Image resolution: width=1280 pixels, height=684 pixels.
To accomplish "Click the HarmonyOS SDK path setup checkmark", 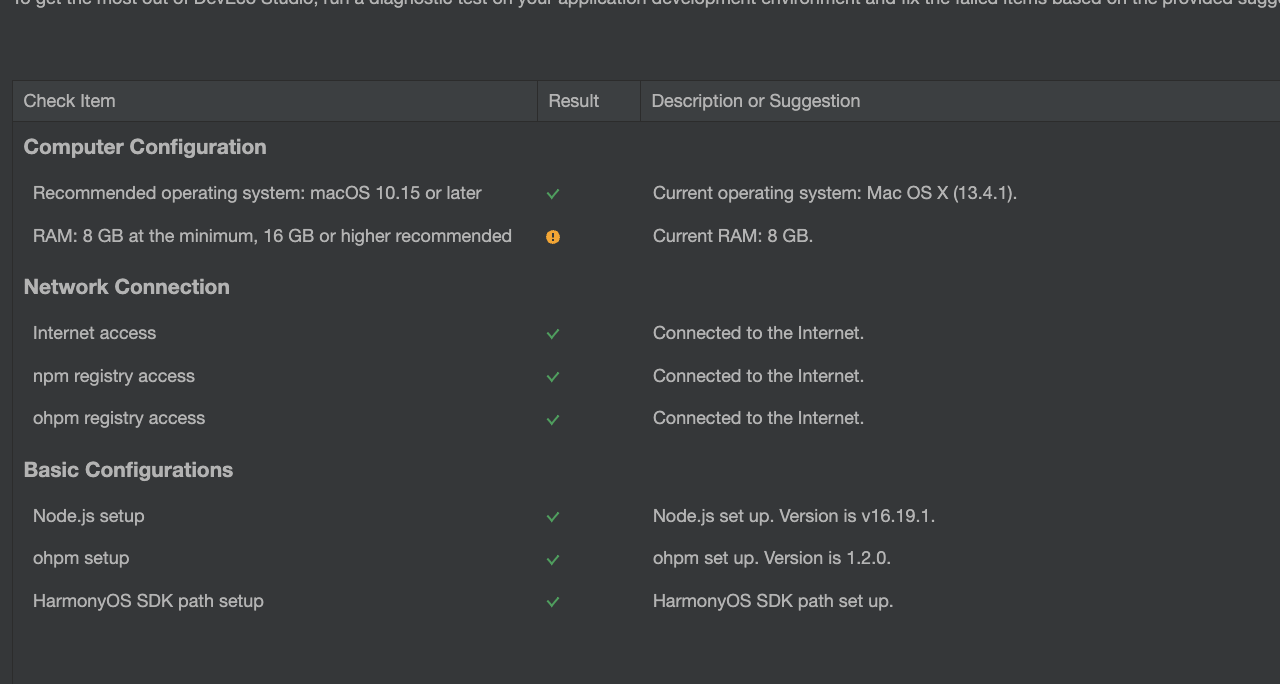I will (553, 602).
